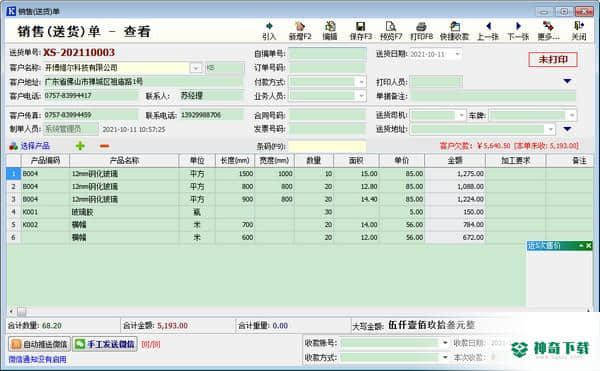The height and width of the screenshot is (371, 600).
Task: Open the 付款方式 payment method dropdown
Action: click(x=361, y=82)
